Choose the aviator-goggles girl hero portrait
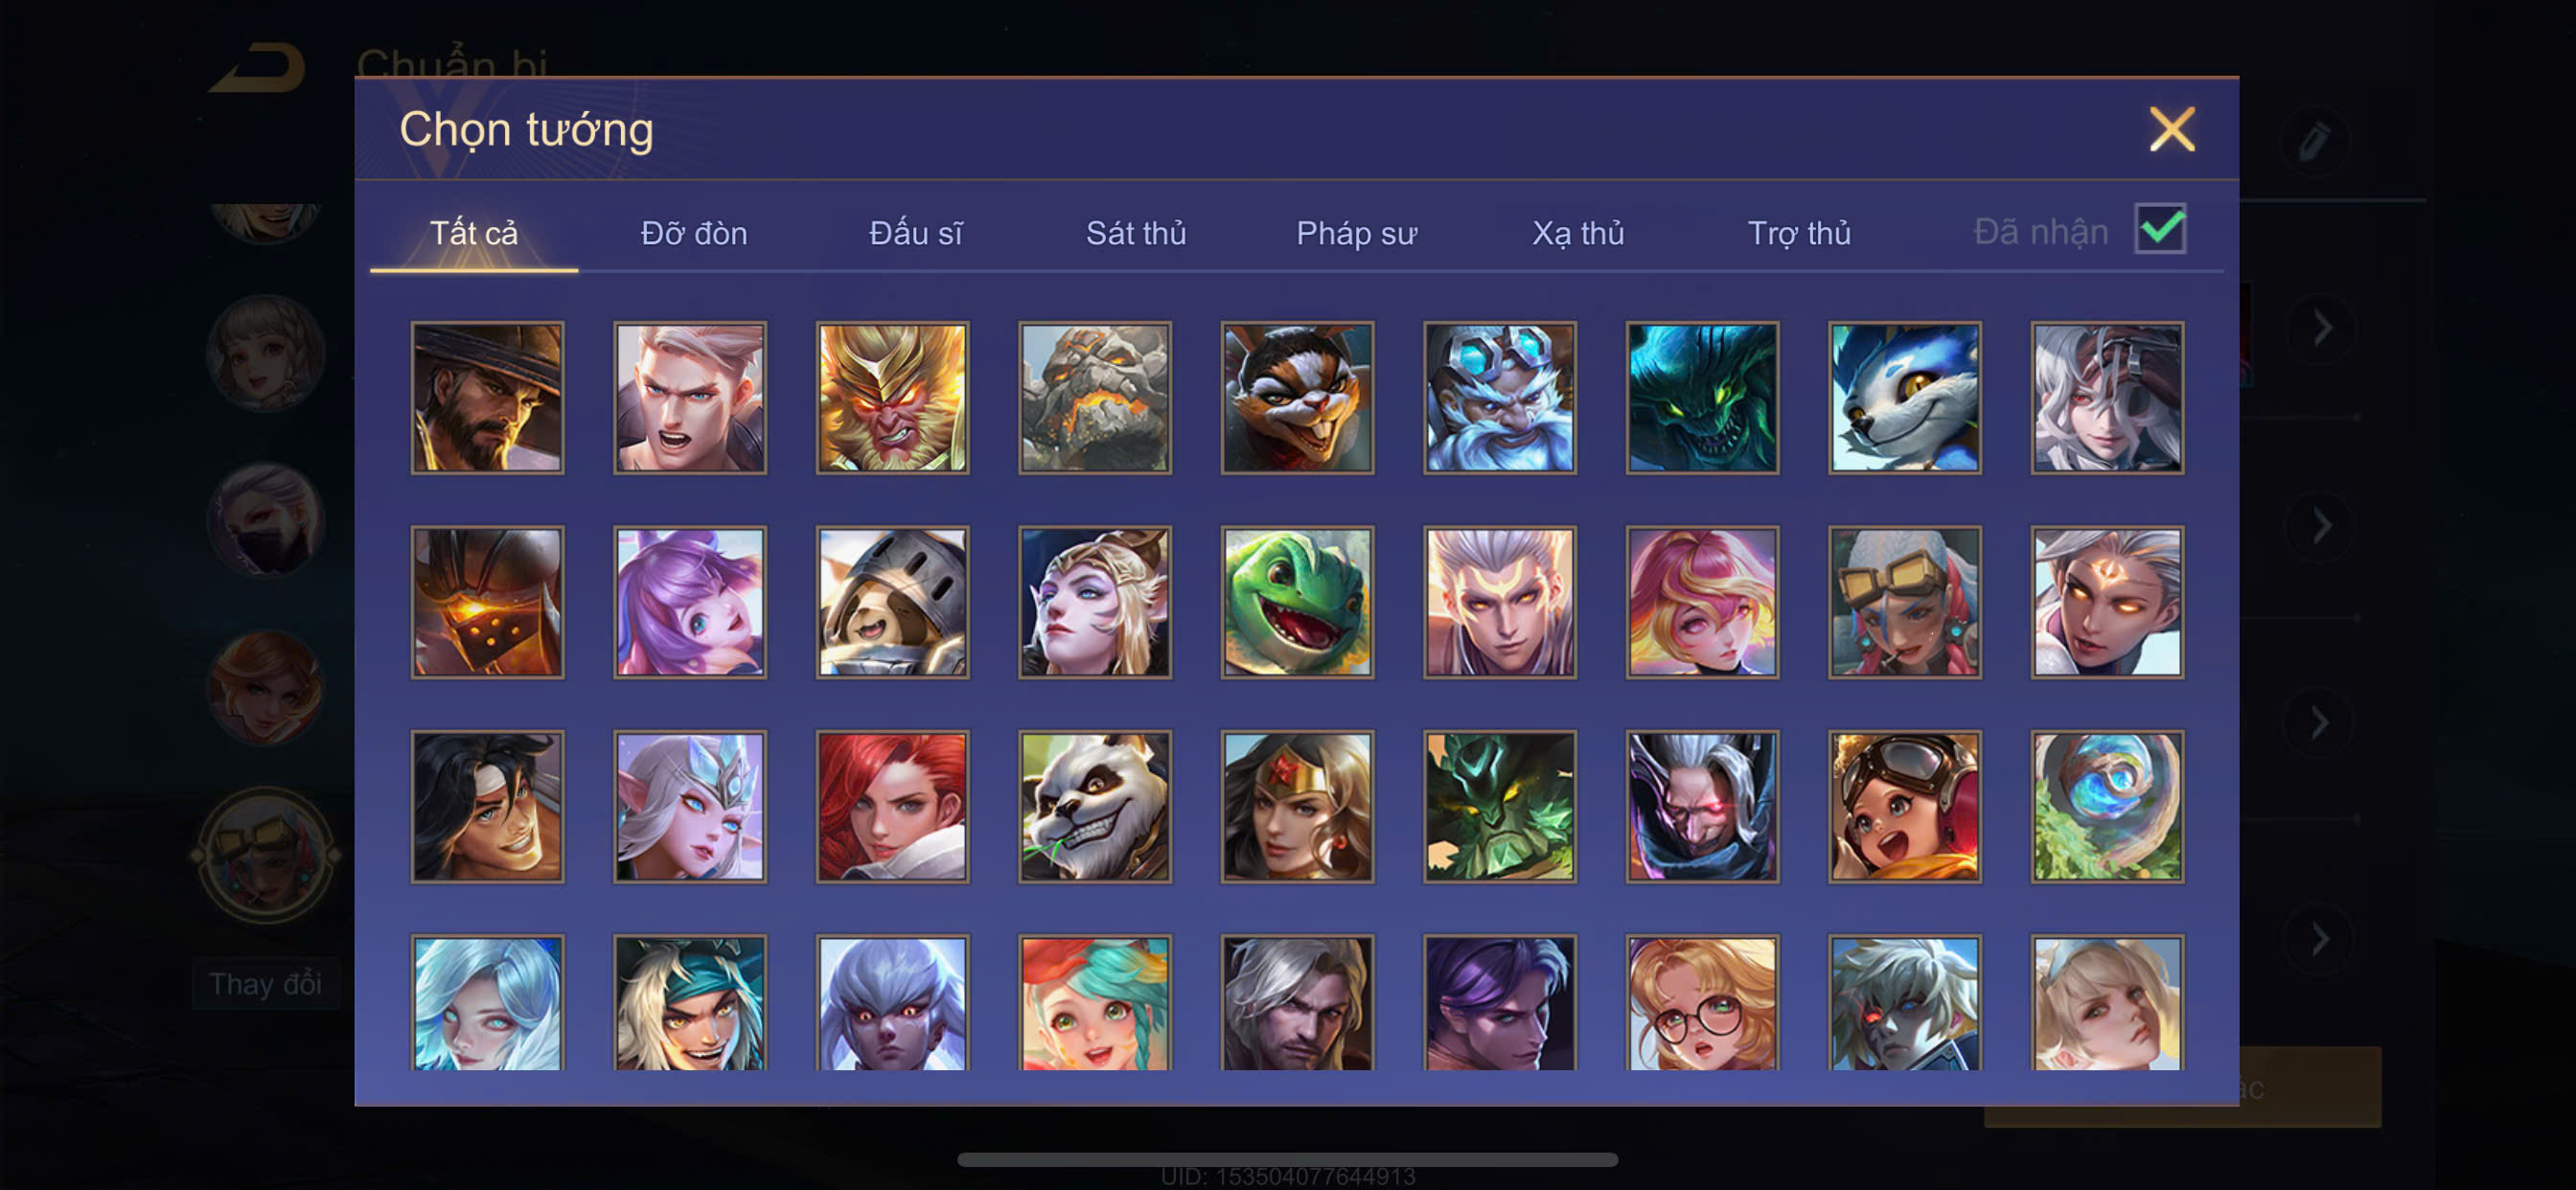 [1904, 806]
